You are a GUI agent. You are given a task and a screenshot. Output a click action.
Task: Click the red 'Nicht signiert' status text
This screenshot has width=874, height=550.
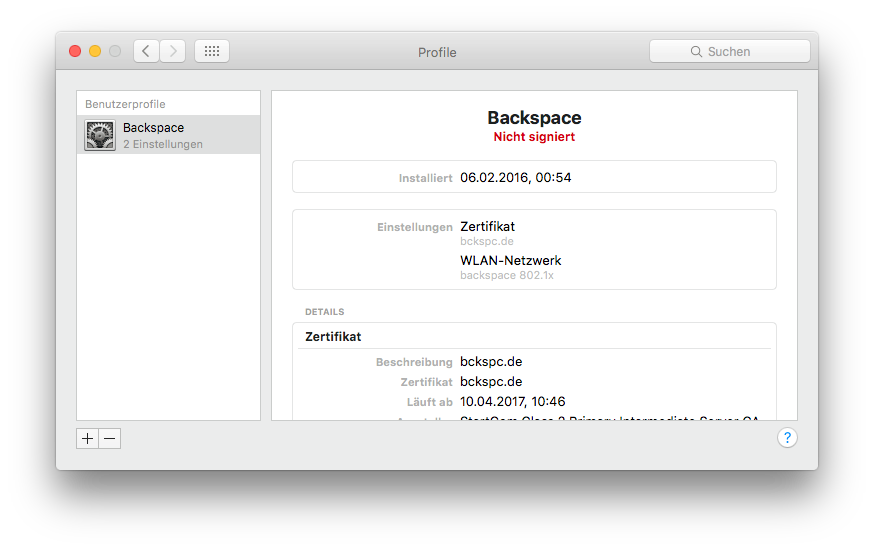[534, 137]
